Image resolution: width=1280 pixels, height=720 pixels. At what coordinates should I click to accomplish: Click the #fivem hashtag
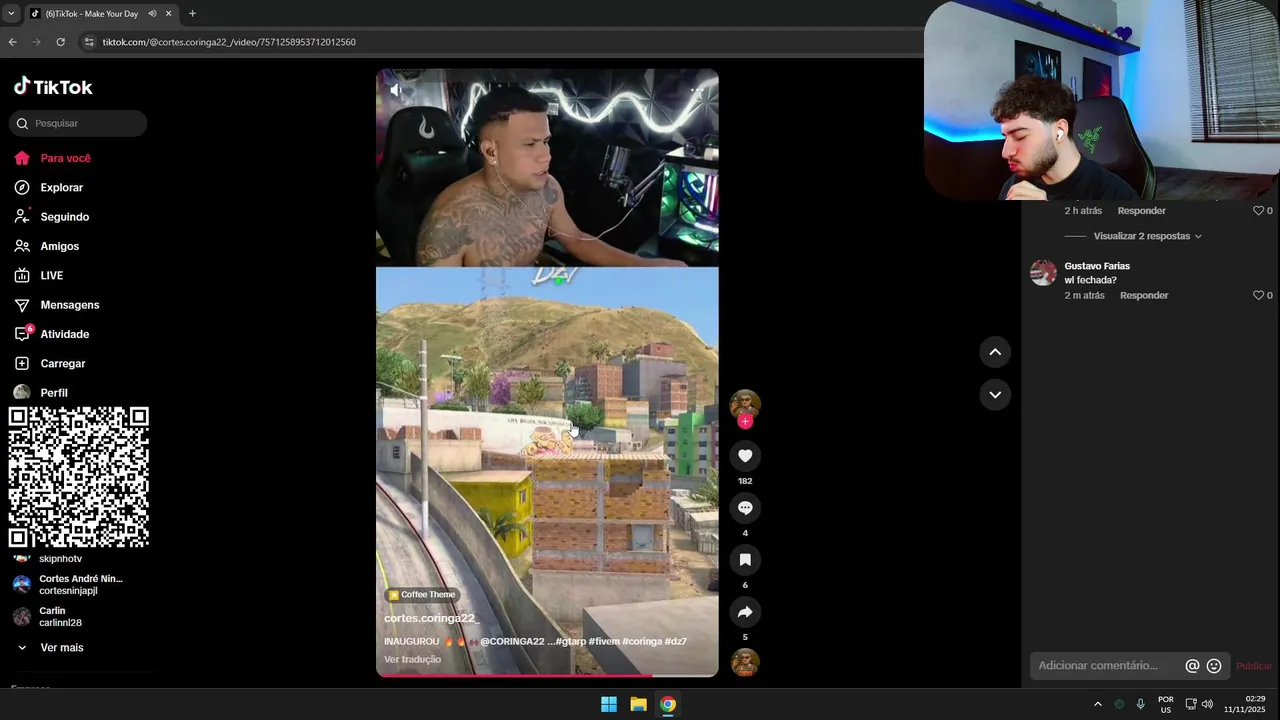604,641
